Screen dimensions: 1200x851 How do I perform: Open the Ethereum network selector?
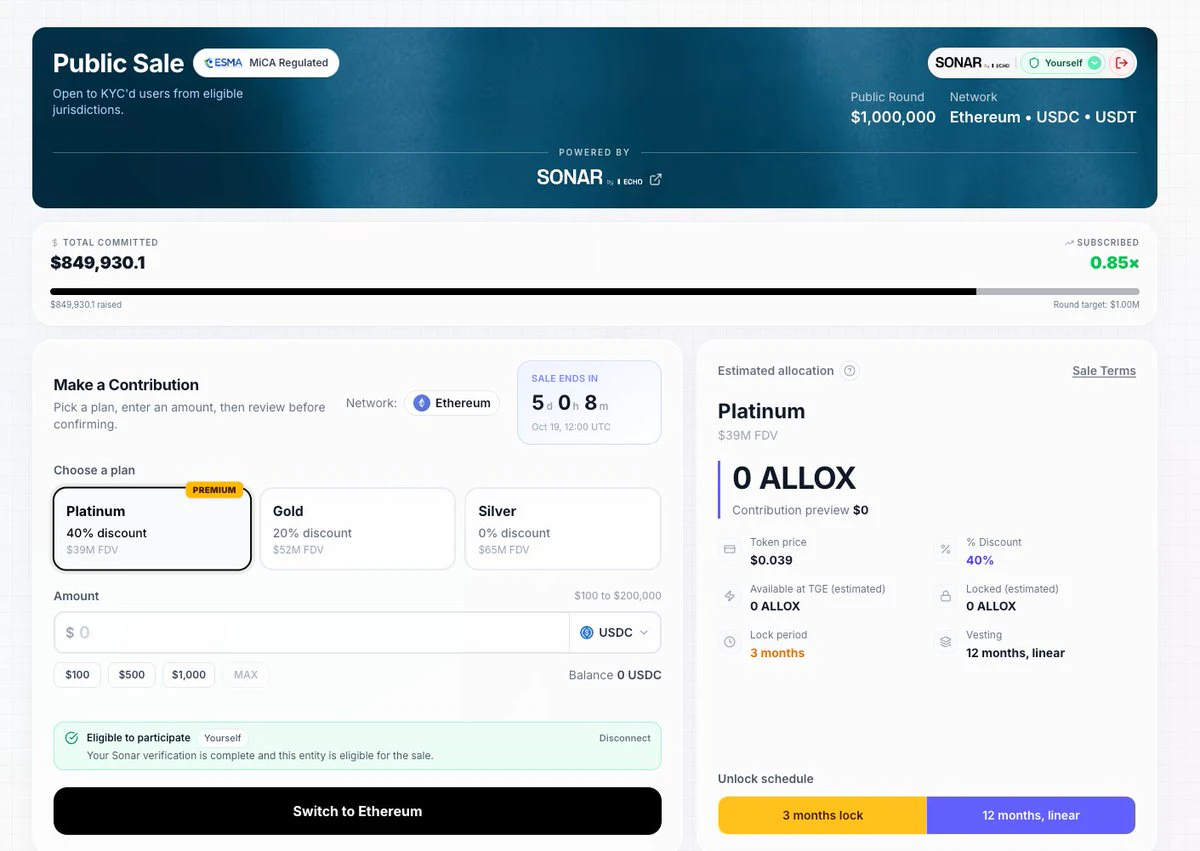pyautogui.click(x=452, y=403)
